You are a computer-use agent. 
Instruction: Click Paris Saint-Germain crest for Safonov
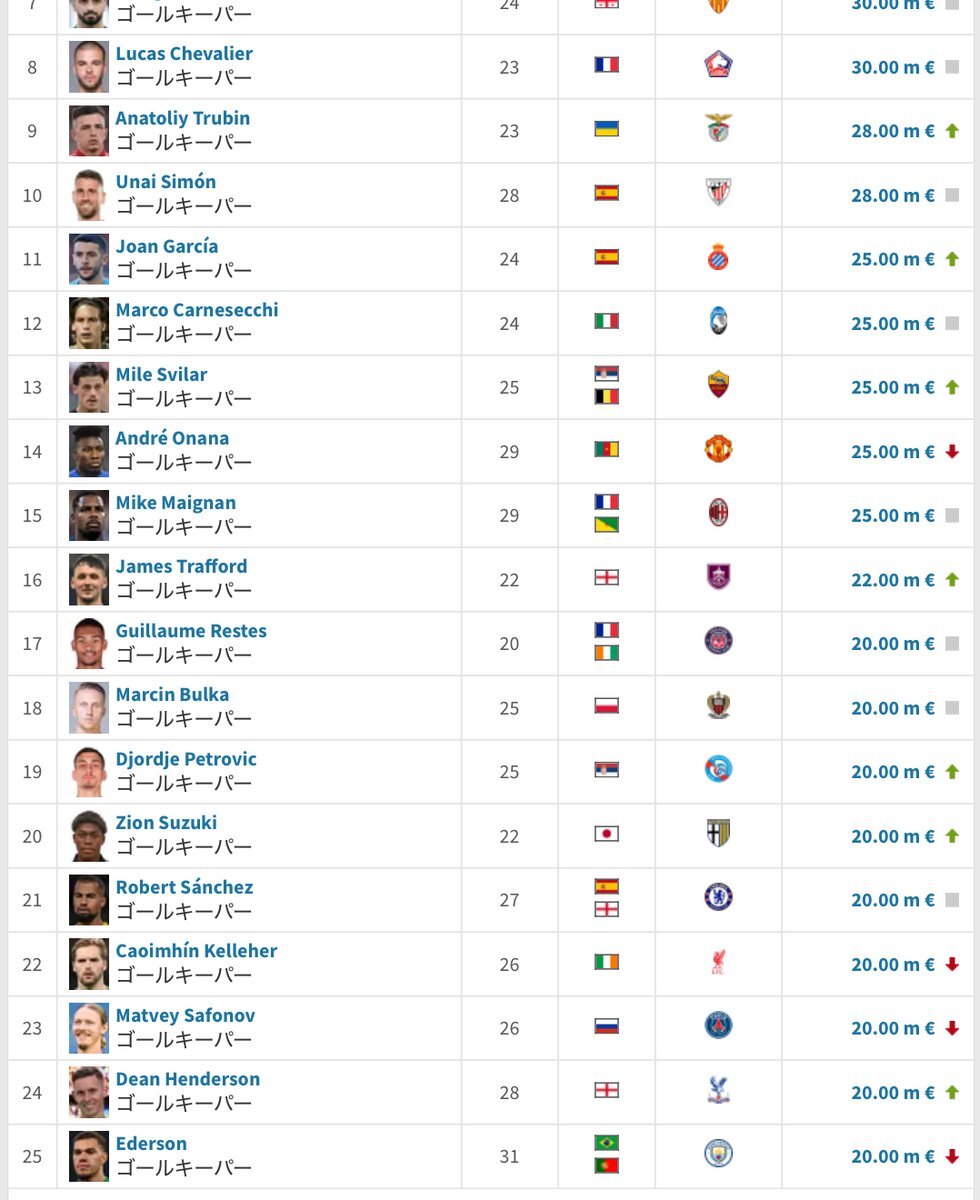(718, 1026)
